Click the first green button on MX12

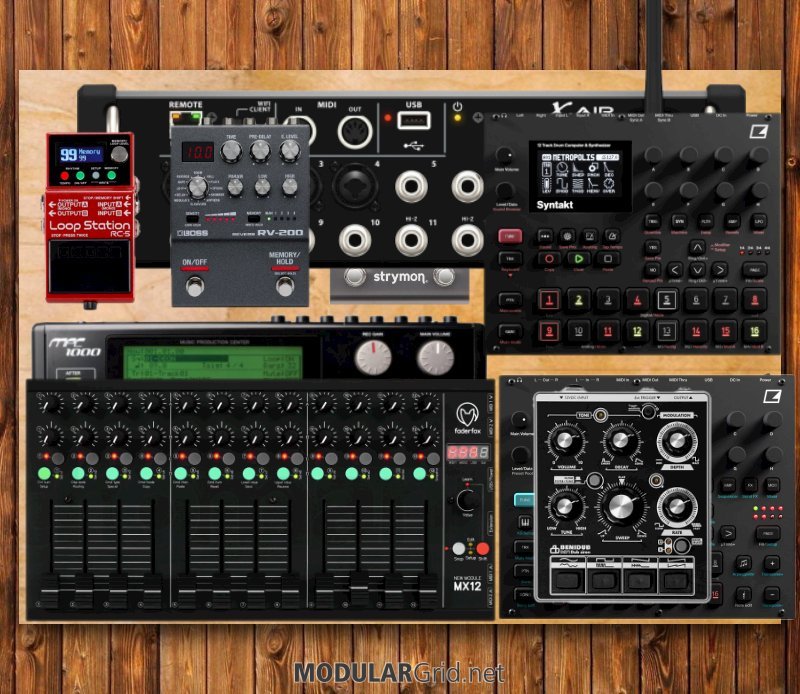coord(44,474)
